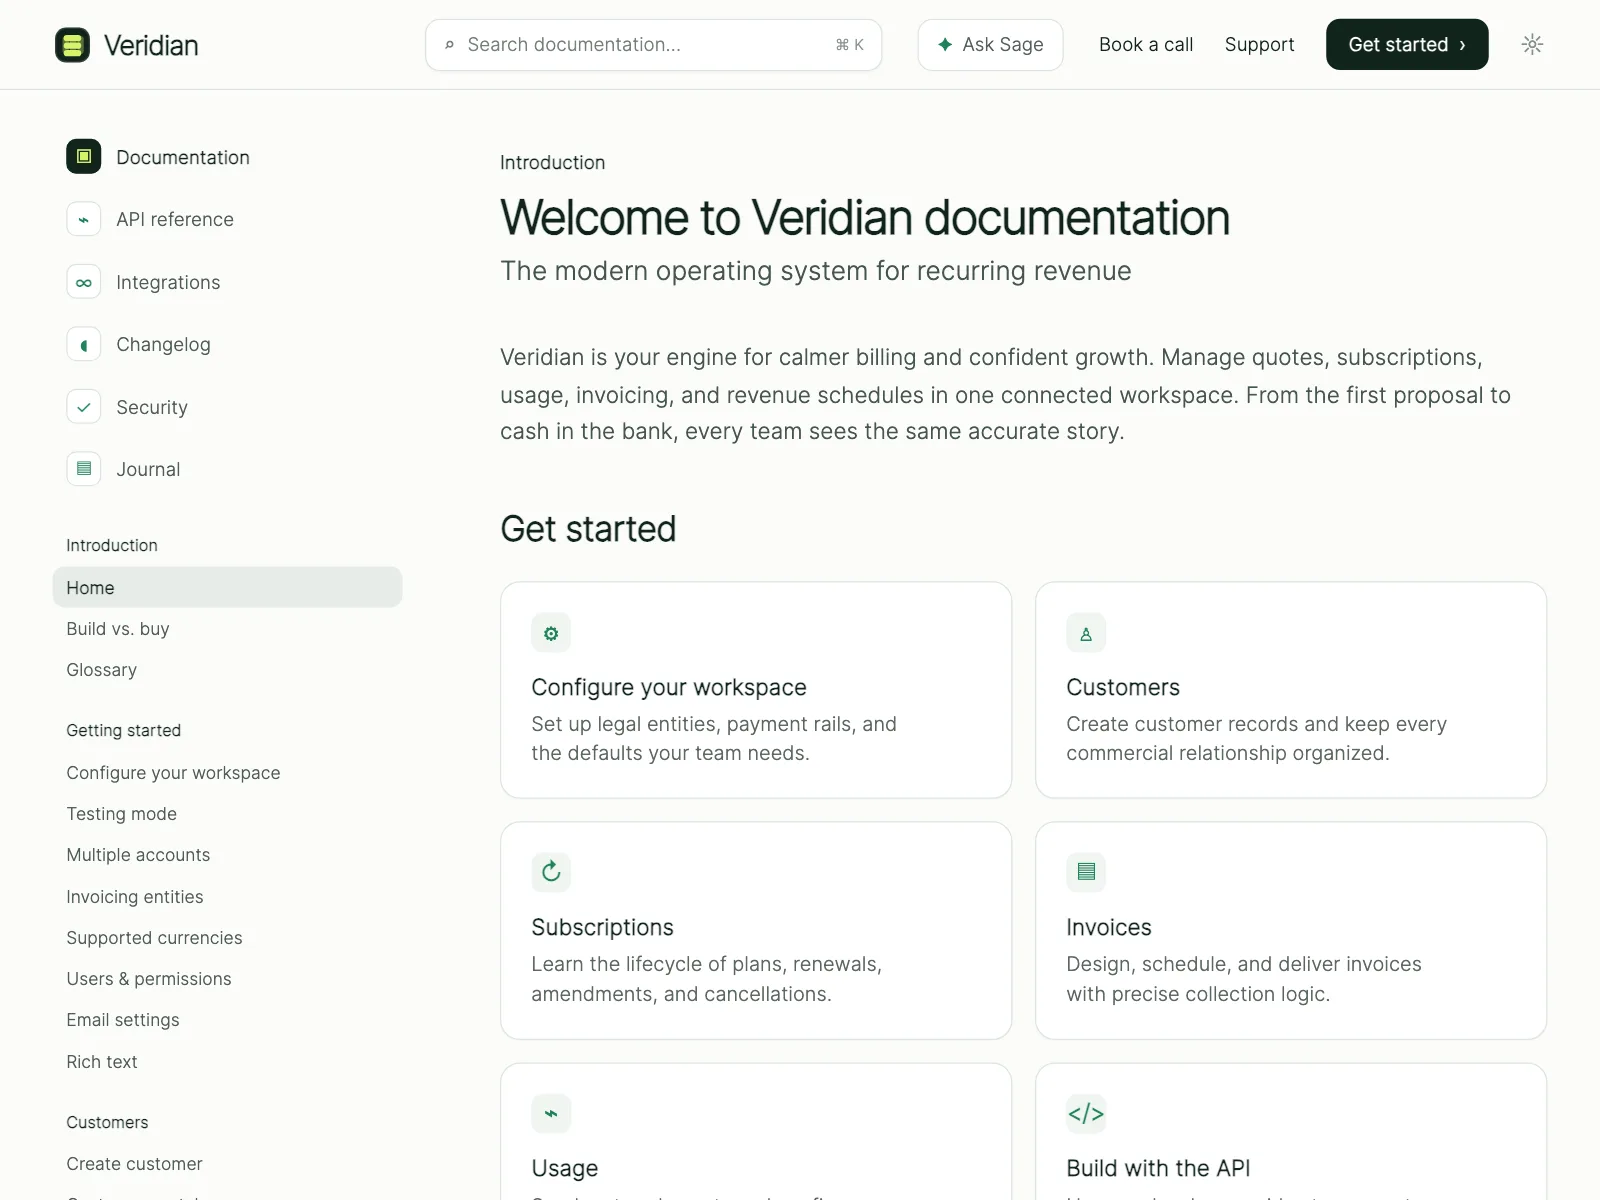
Task: Click the Get started section heading
Action: coord(588,529)
